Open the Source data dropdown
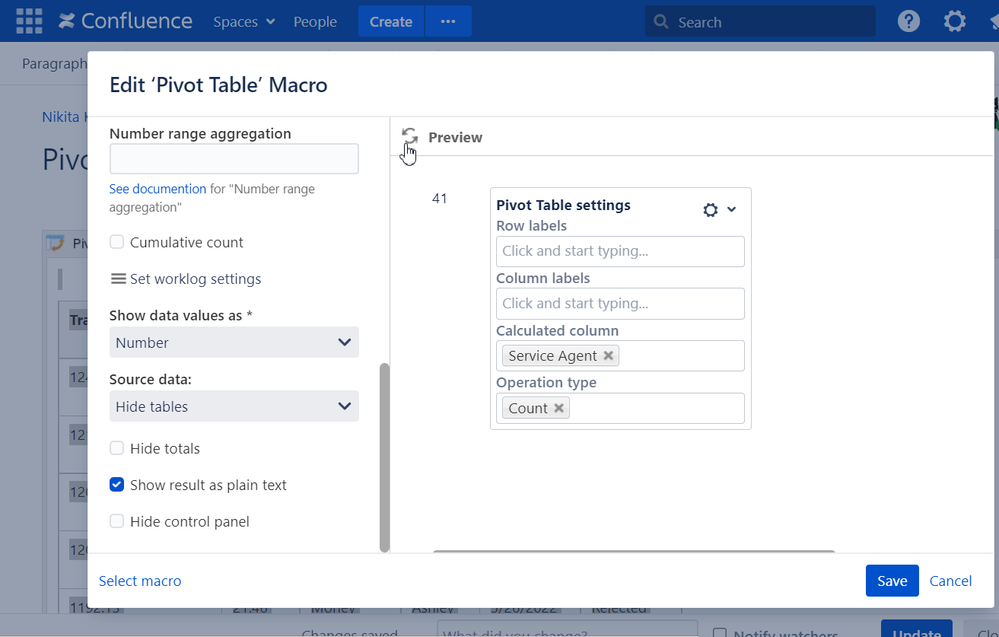 pos(234,406)
